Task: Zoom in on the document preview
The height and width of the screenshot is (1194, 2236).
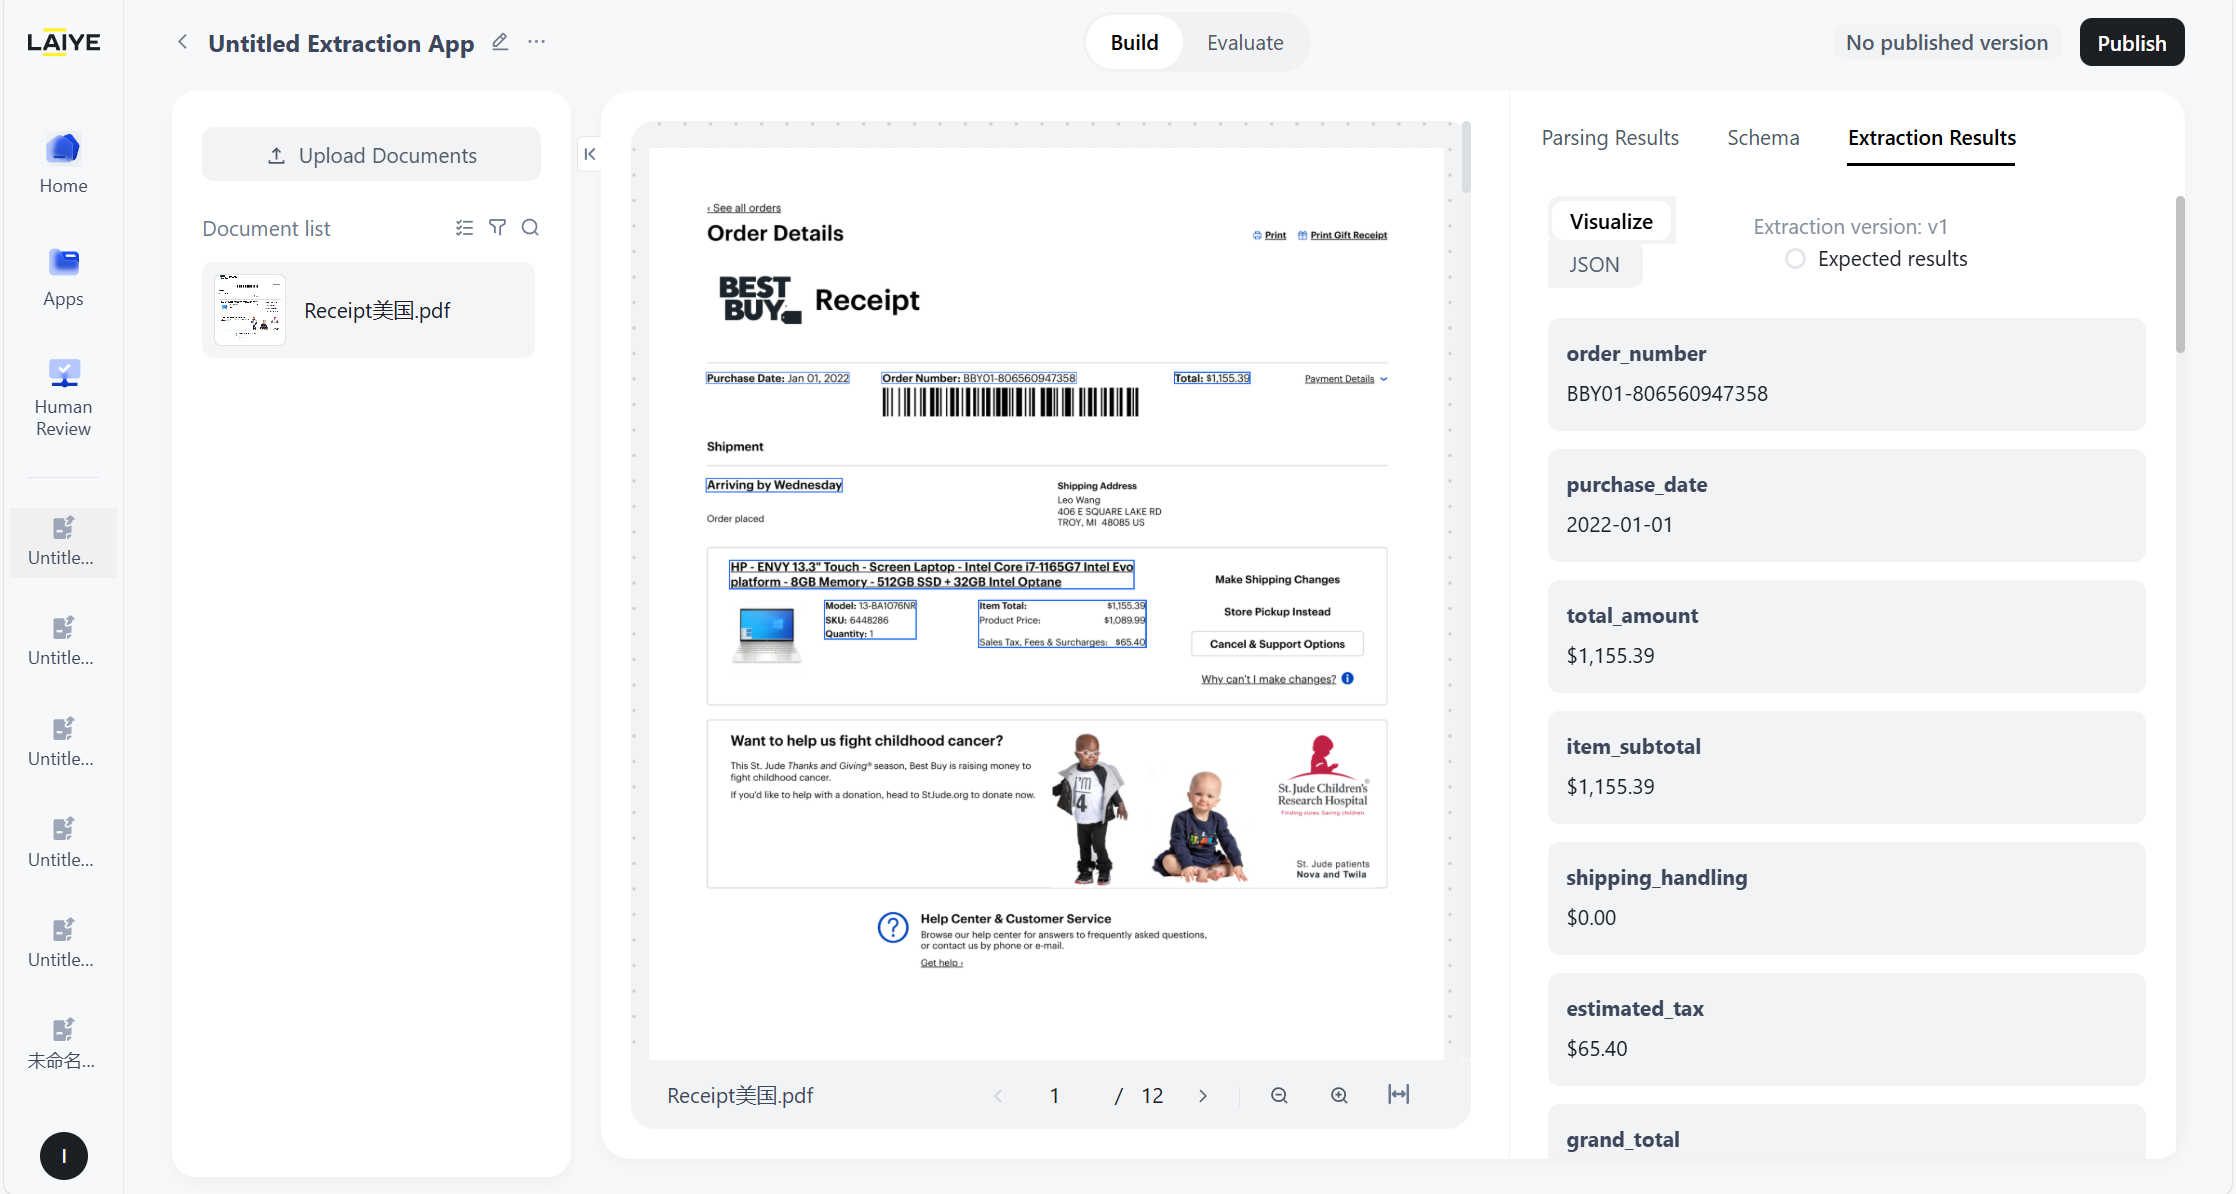Action: tap(1339, 1095)
